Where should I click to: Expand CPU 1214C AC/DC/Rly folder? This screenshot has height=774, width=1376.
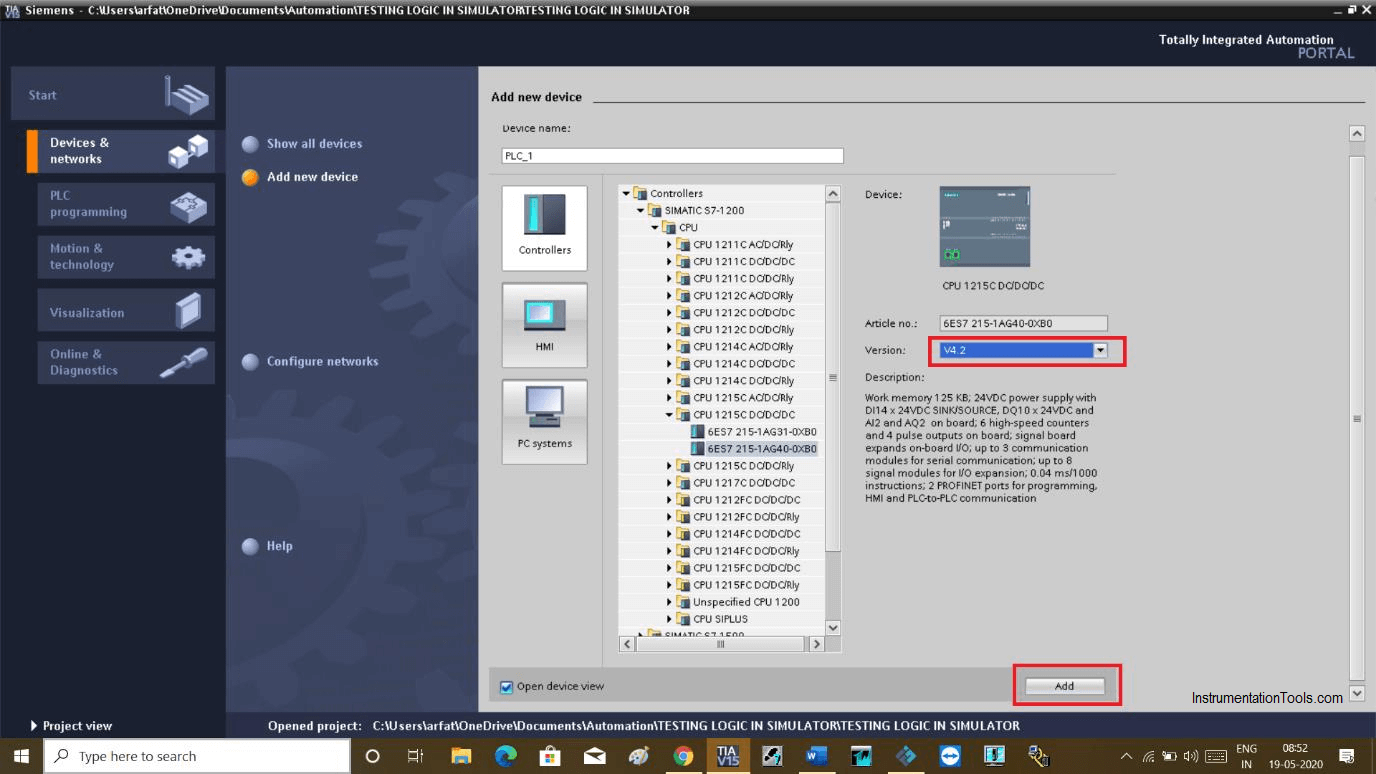pos(670,347)
